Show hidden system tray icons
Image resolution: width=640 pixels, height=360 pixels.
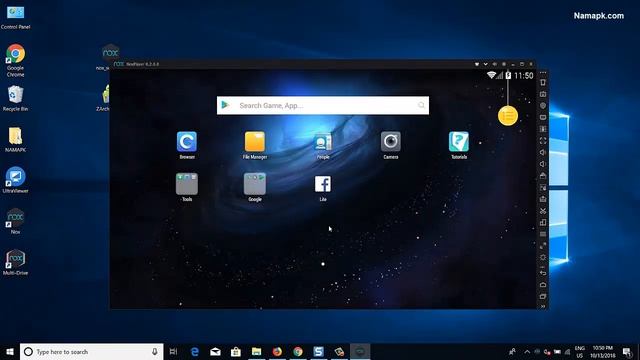tap(527, 351)
